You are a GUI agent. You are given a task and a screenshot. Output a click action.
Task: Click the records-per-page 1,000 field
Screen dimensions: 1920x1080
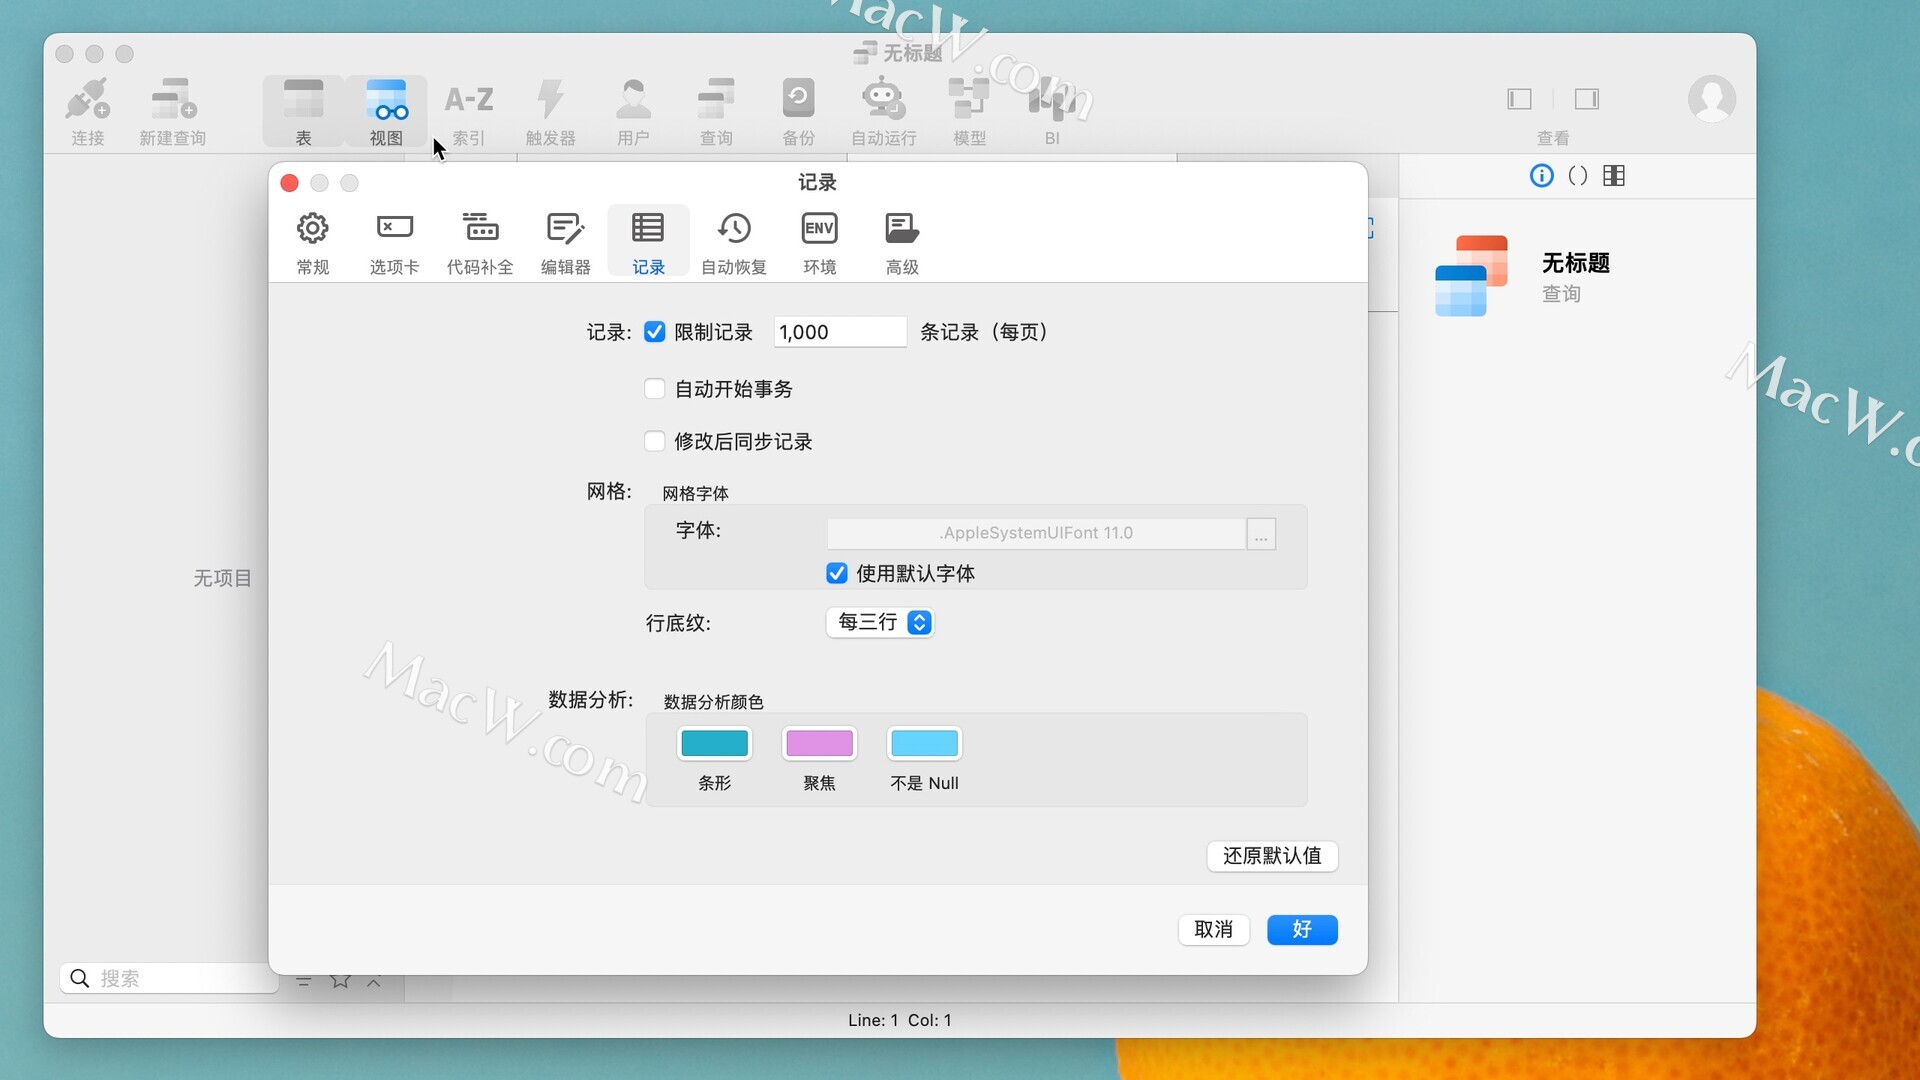(840, 332)
